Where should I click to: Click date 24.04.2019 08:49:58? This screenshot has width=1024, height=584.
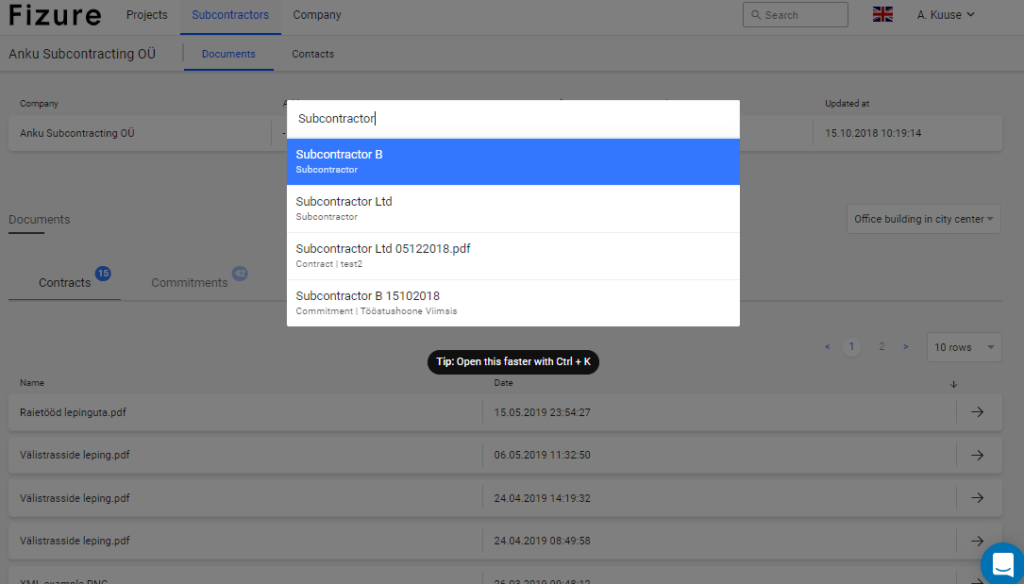coord(542,541)
